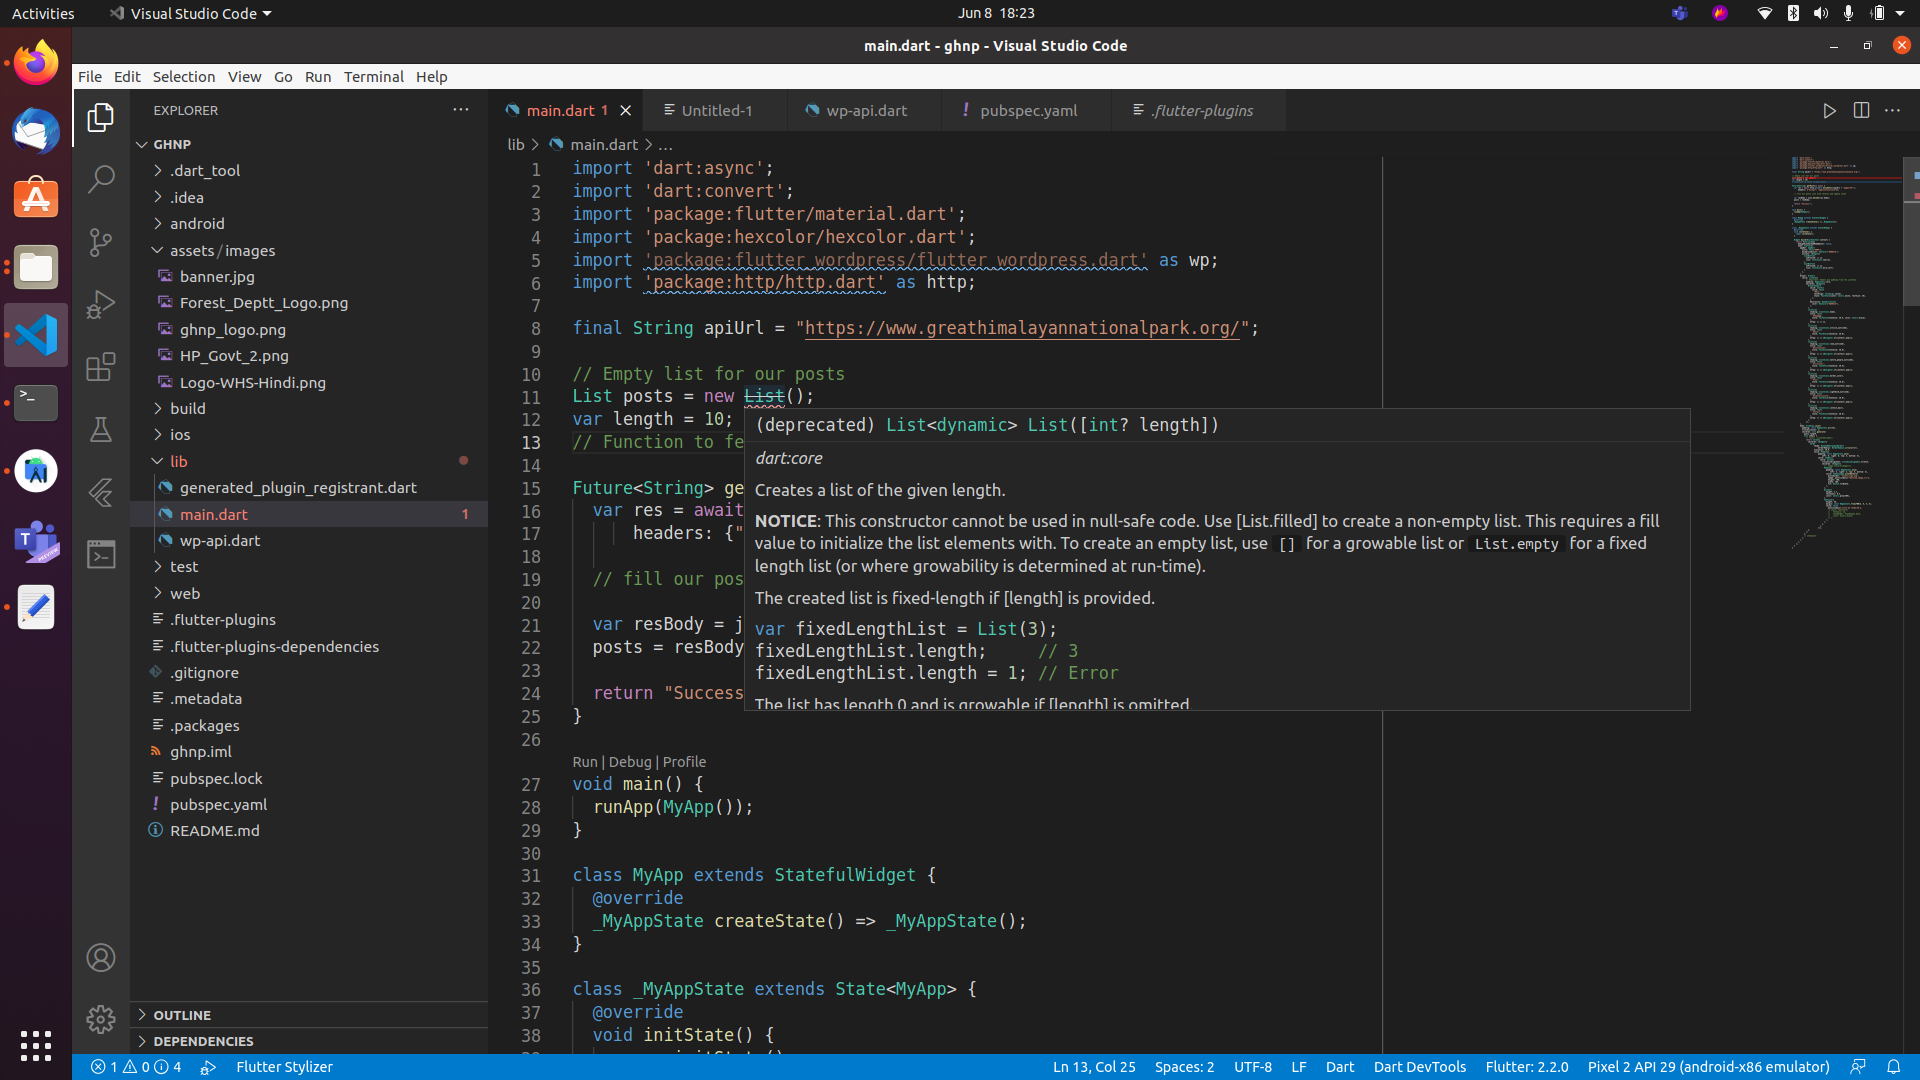The width and height of the screenshot is (1920, 1080).
Task: Click the Run play button in editor toolbar
Action: [1829, 111]
